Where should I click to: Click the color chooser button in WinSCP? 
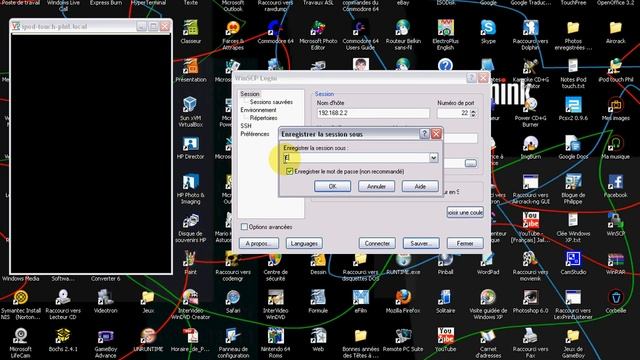(465, 212)
